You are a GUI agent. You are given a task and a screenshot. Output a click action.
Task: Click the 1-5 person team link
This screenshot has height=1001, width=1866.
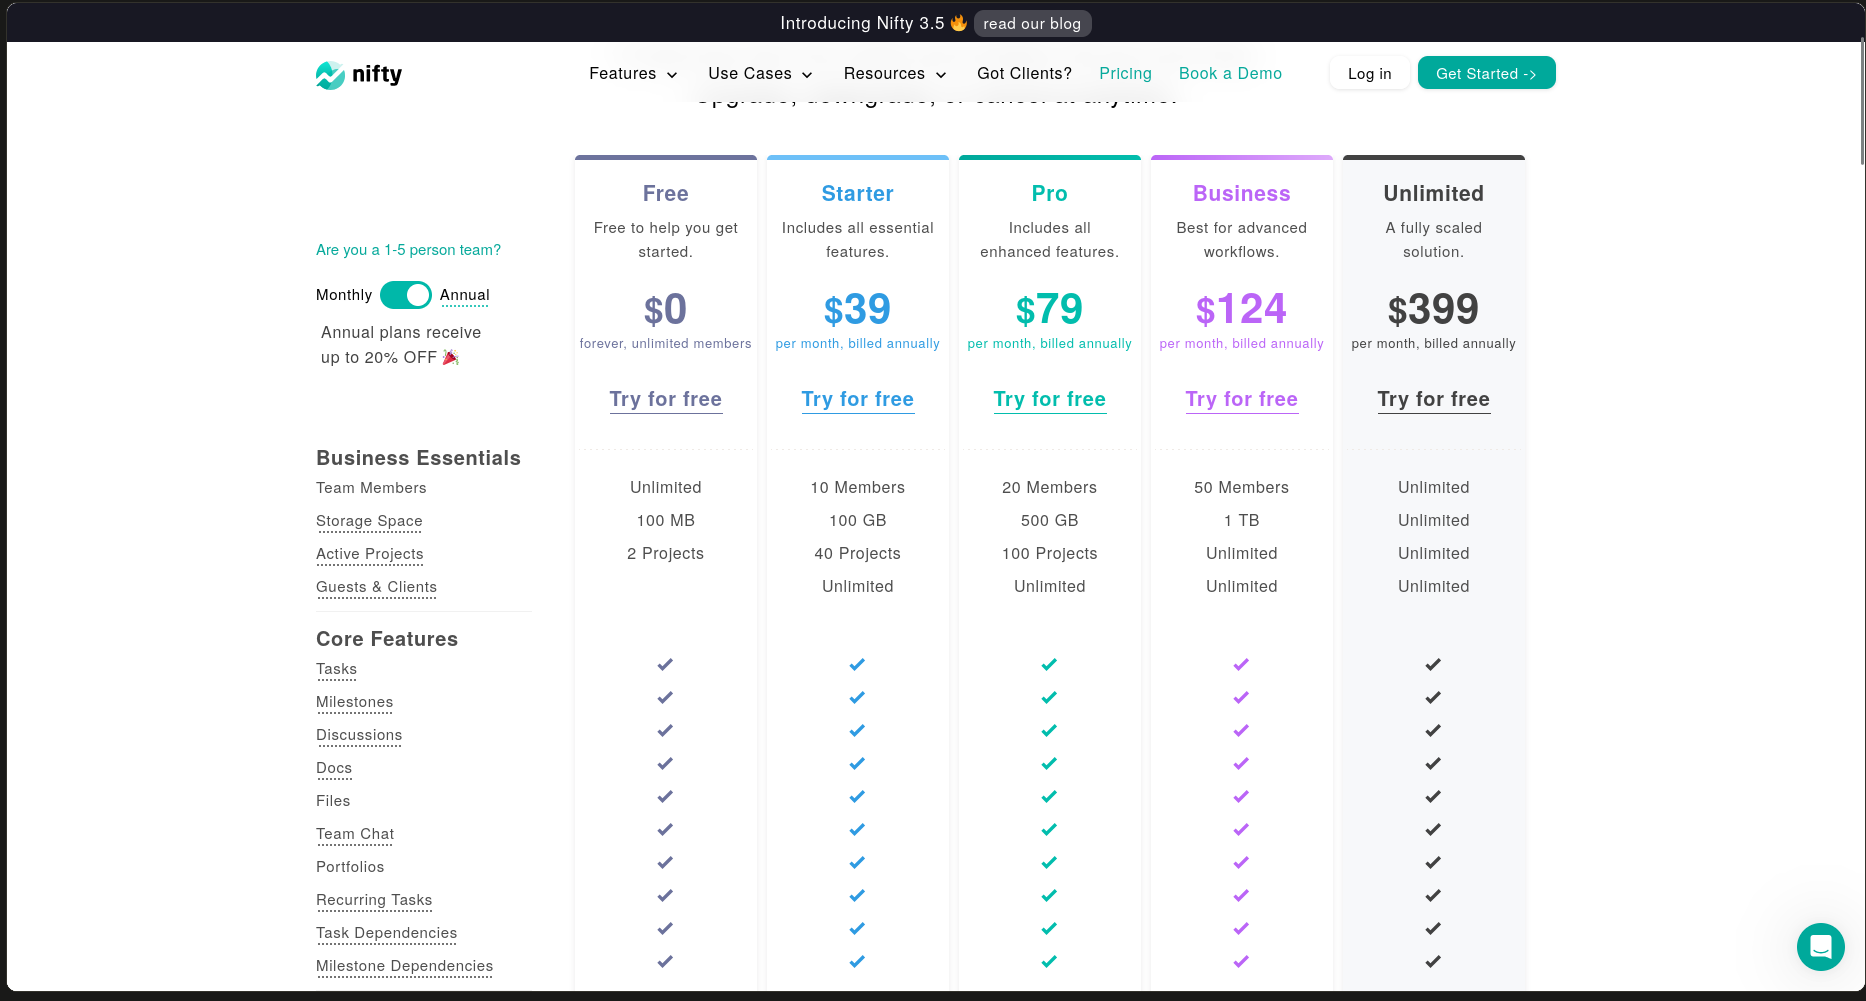(x=408, y=250)
